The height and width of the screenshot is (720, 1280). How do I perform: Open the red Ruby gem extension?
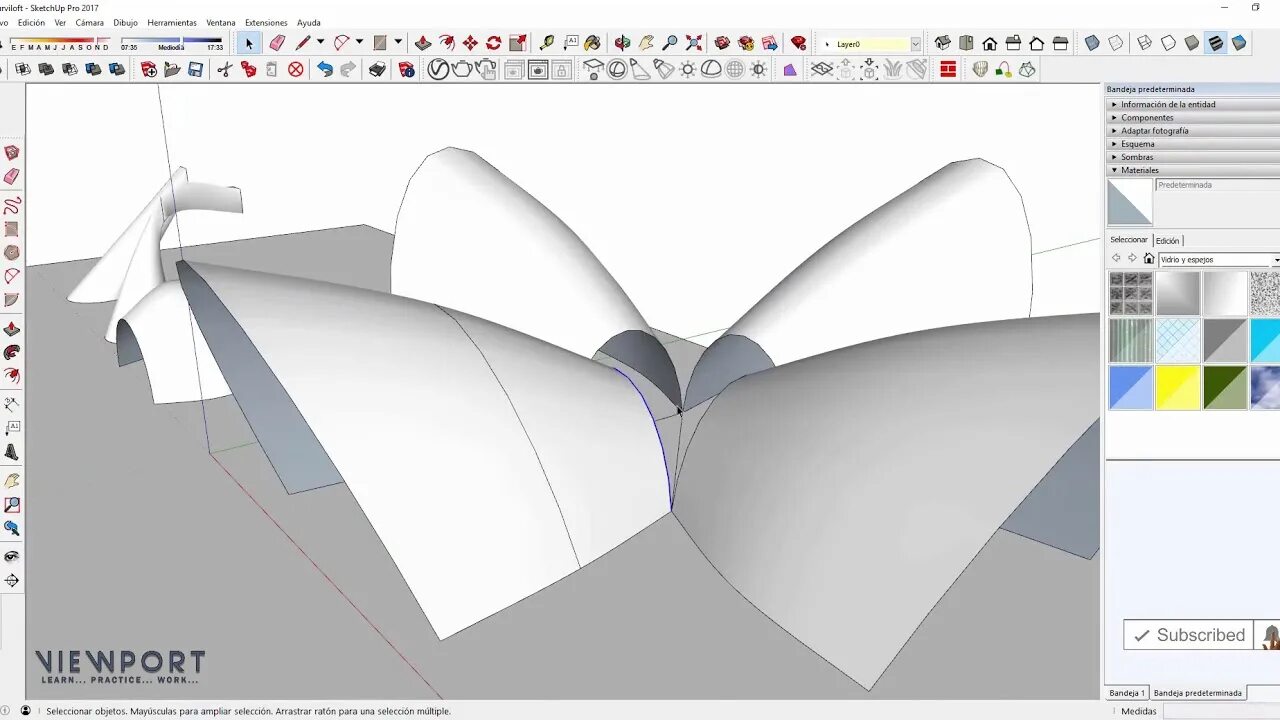[x=798, y=43]
